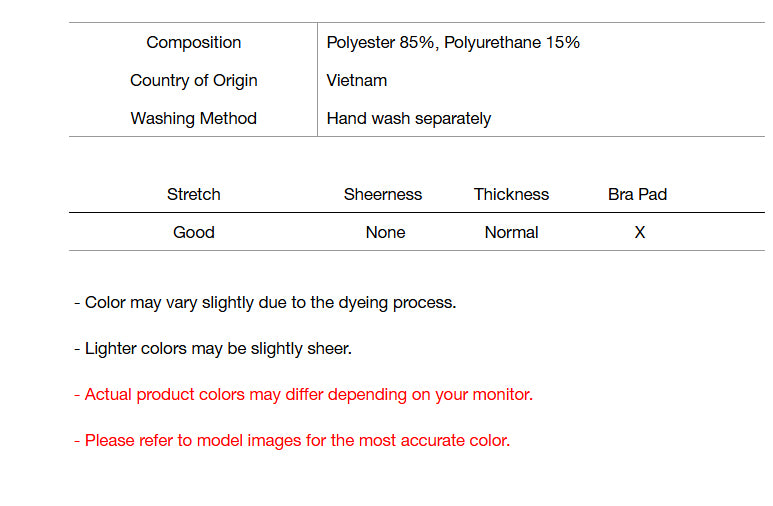The image size is (773, 506).
Task: Click the red model images note
Action: pos(292,440)
